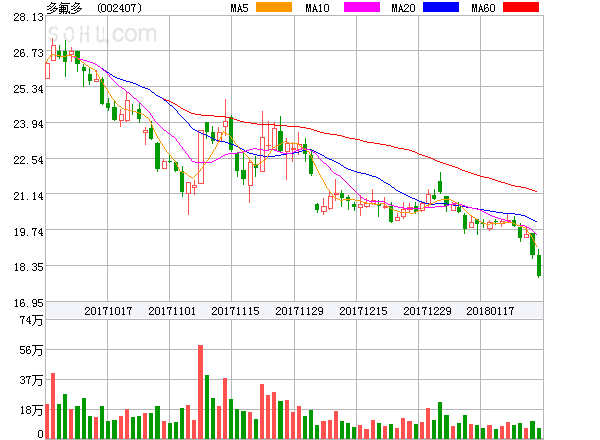Select the MA60 legend label
Image resolution: width=600 pixels, height=440 pixels.
pyautogui.click(x=484, y=8)
